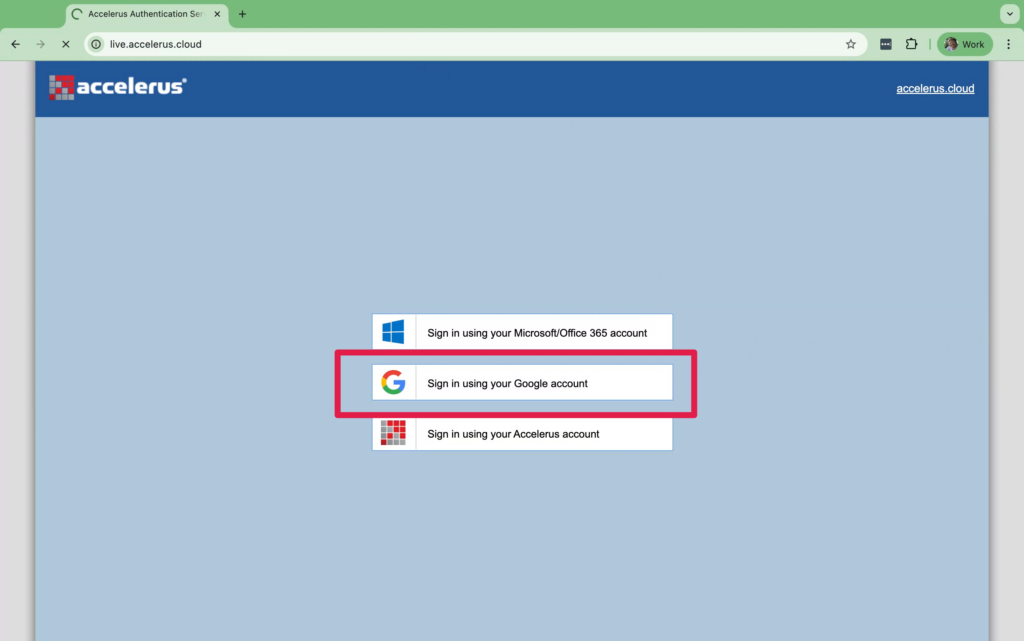Open the Work profile menu
Screen dimensions: 1024x641
(x=964, y=44)
